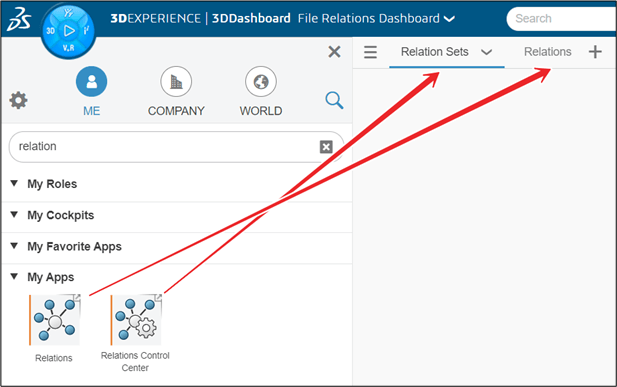
Task: Click the Relations app label
Action: (54, 358)
